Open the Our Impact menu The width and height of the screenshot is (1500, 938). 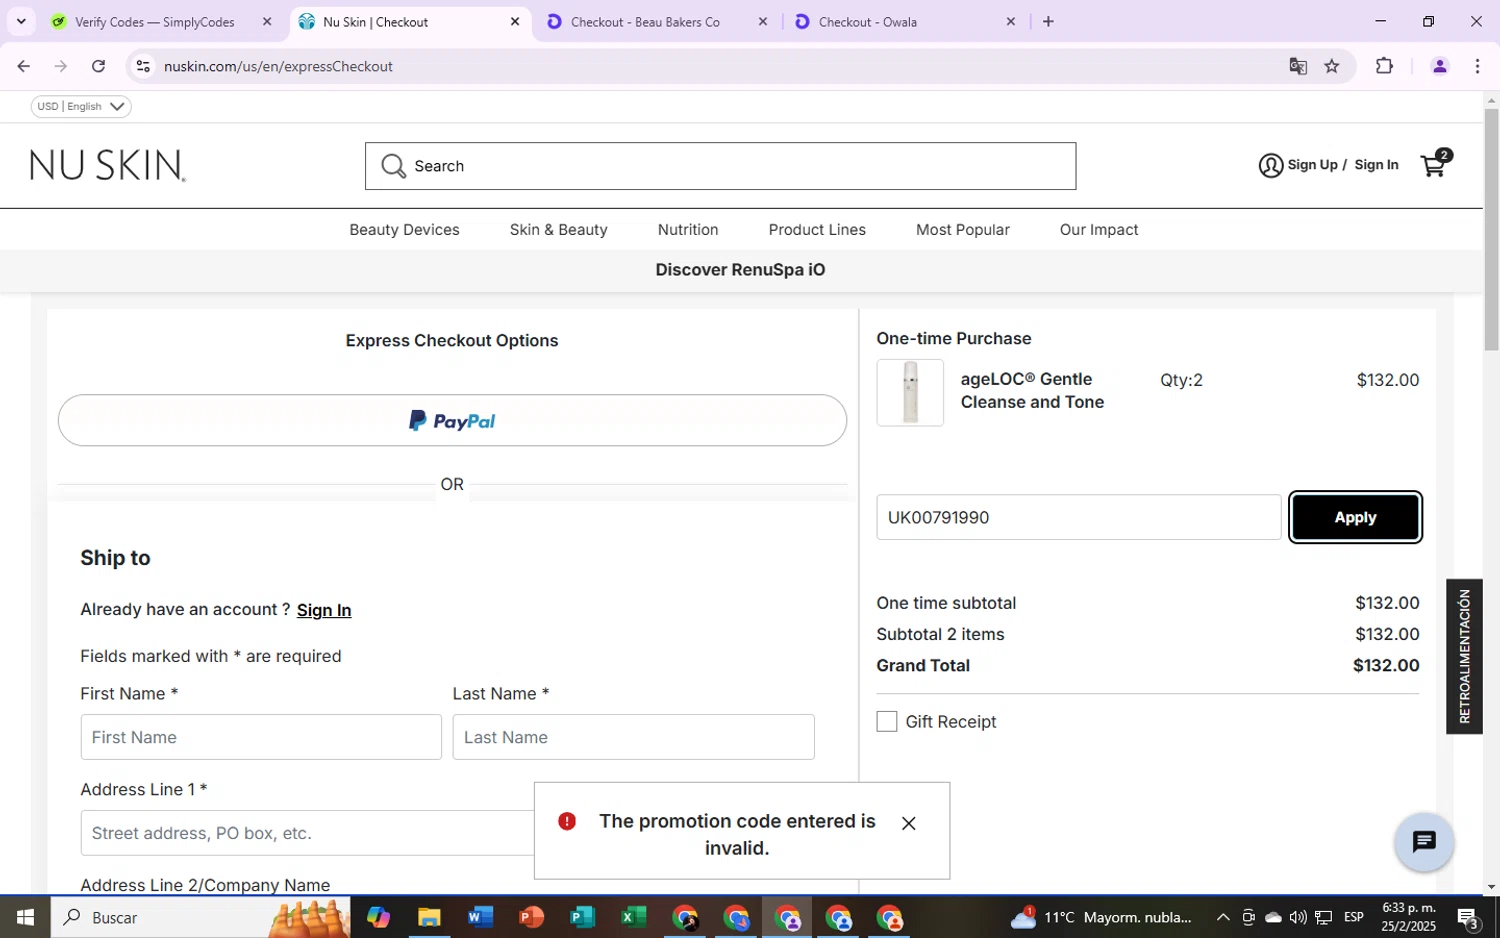pos(1099,230)
